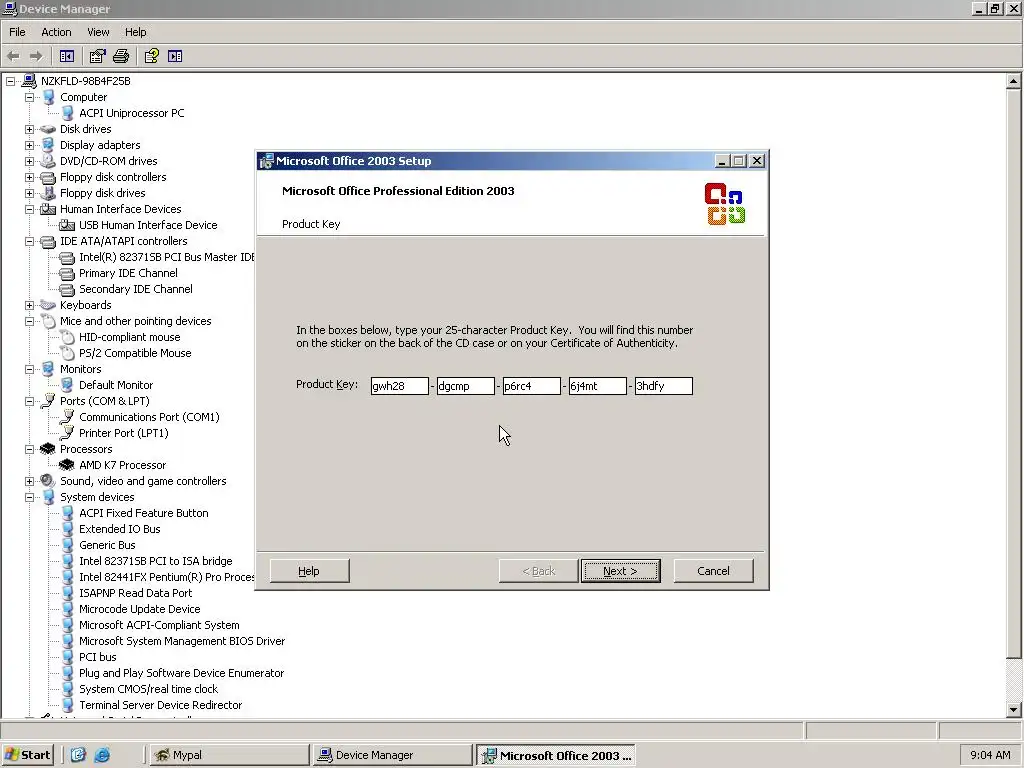Open the Help menu in Device Manager
Viewport: 1024px width, 768px height.
(135, 32)
